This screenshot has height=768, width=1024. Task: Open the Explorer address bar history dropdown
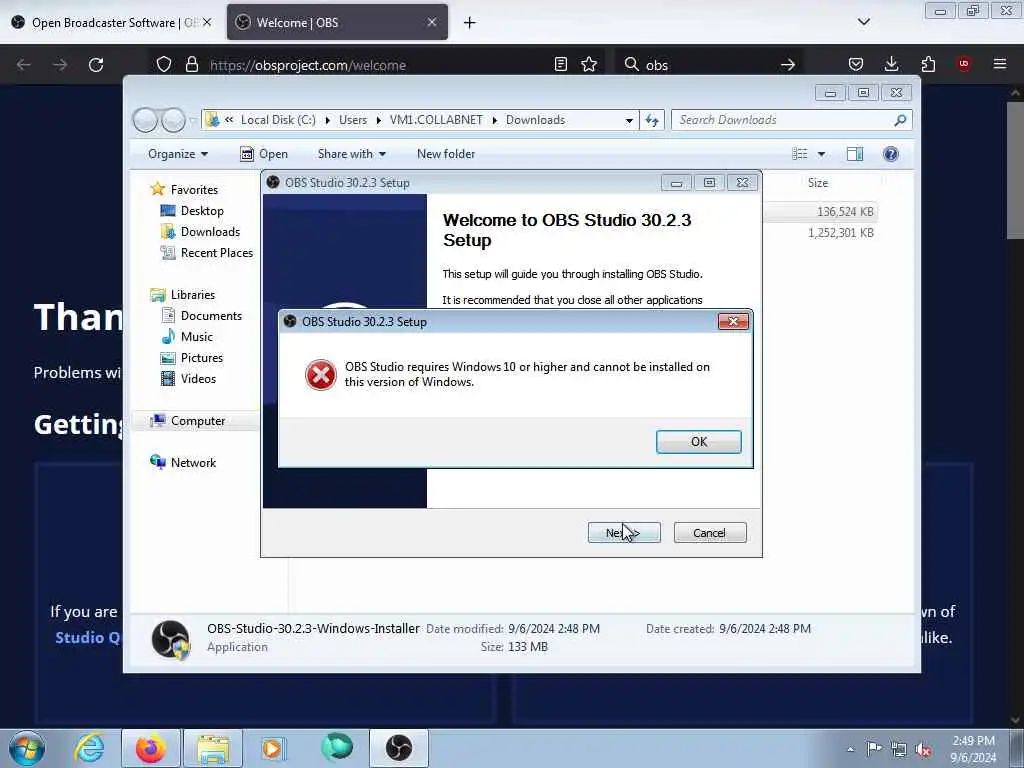(x=628, y=120)
